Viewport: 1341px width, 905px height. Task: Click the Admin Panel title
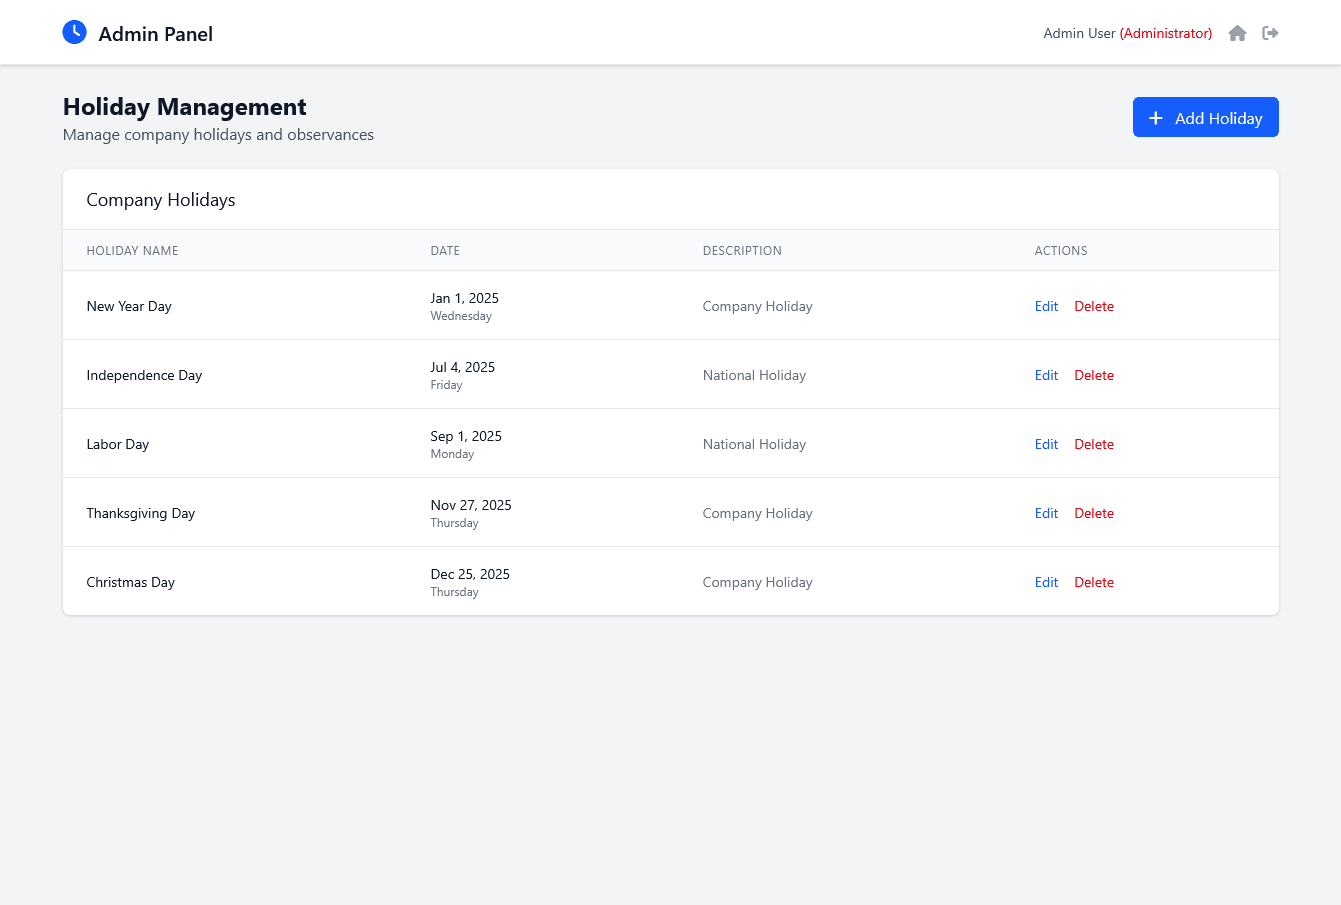155,33
